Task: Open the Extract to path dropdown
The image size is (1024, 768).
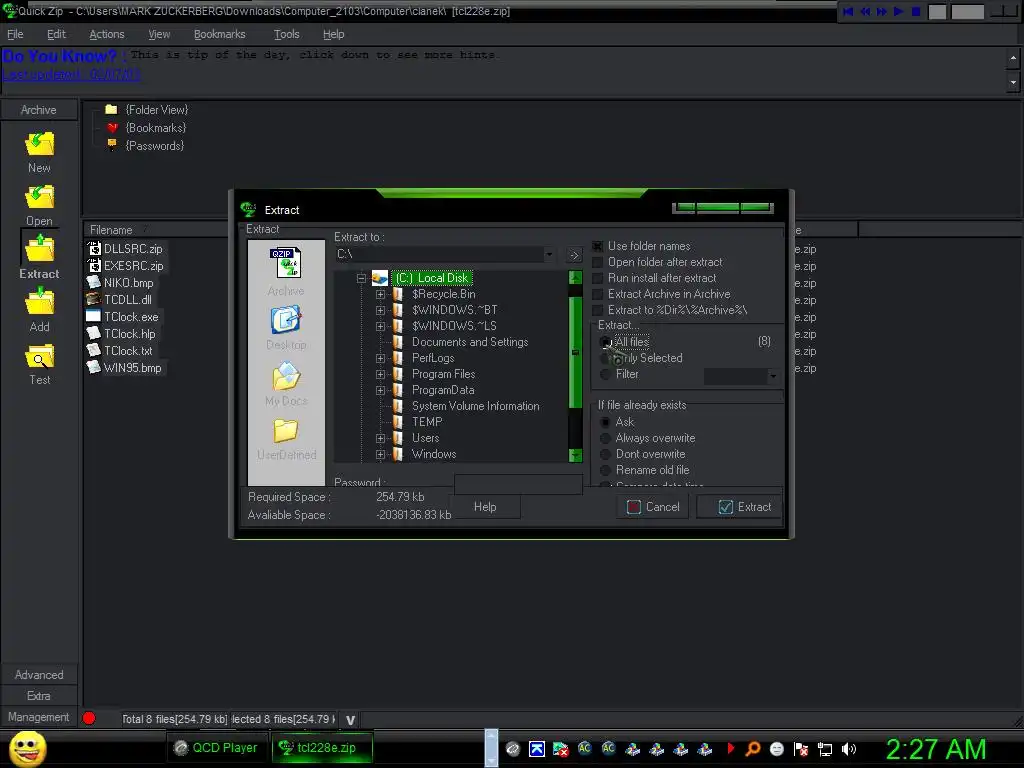Action: click(549, 254)
